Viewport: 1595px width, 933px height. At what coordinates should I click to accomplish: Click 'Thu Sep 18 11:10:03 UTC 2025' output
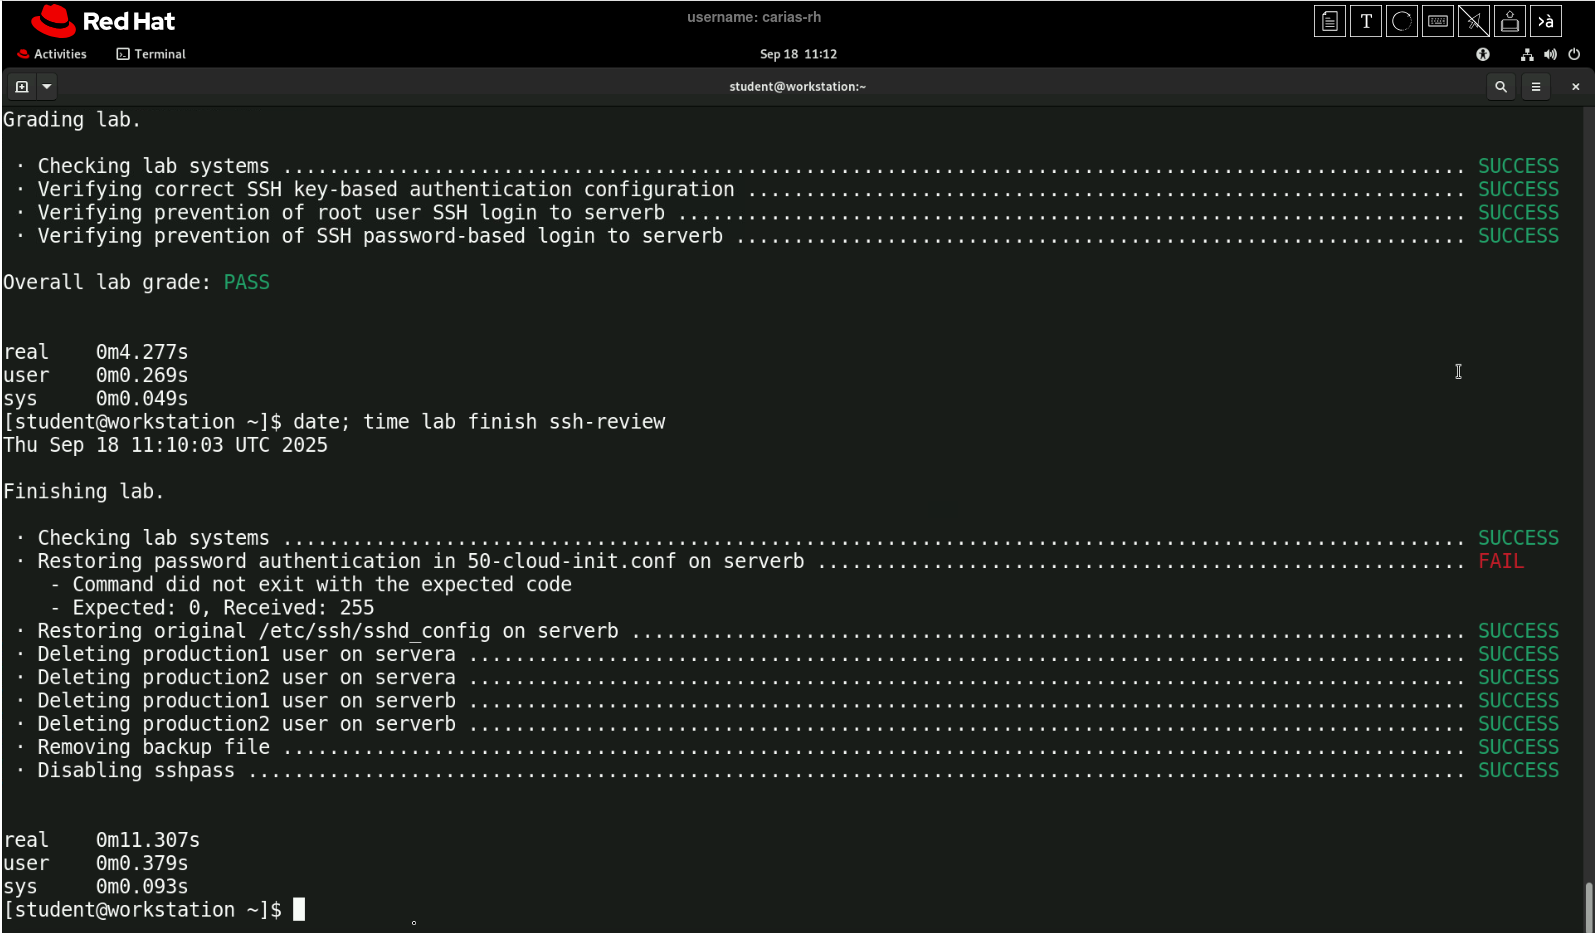coord(165,445)
